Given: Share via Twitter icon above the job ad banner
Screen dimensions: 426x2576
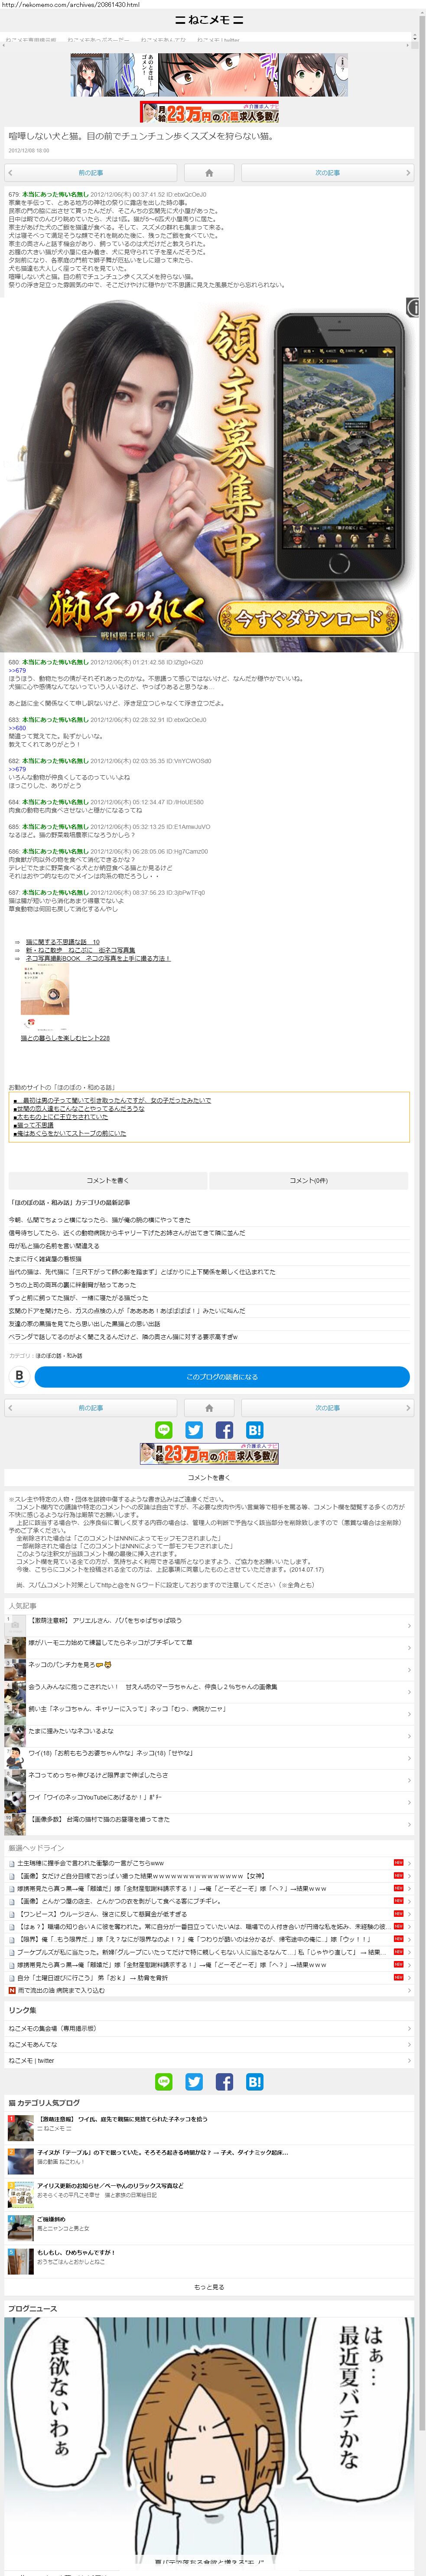Looking at the screenshot, I should click(194, 1430).
